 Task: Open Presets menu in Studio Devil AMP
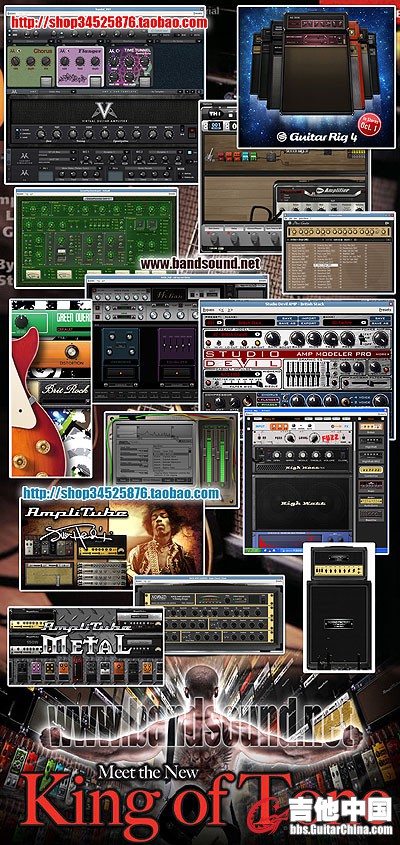tap(384, 310)
